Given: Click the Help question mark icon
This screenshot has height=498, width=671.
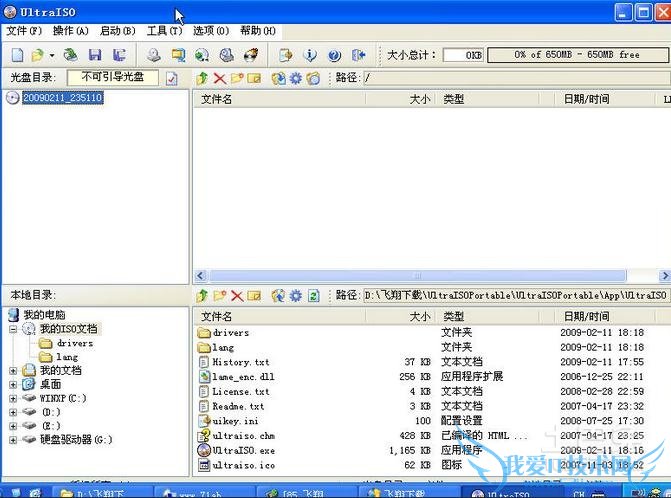Looking at the screenshot, I should 334,55.
